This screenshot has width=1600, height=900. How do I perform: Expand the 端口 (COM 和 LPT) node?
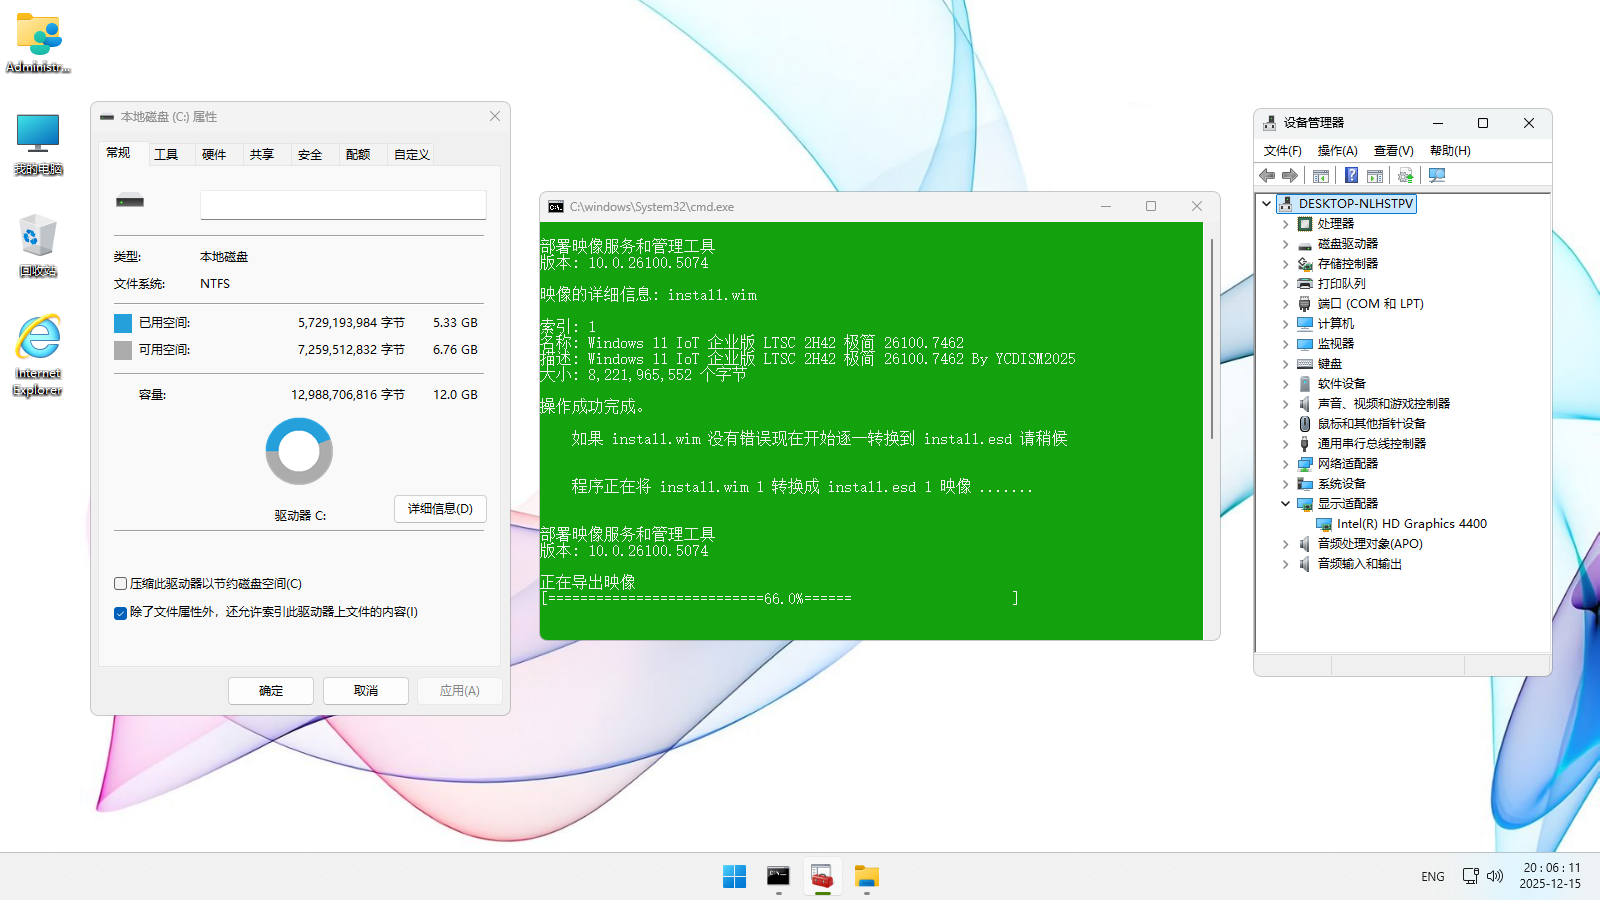(x=1285, y=304)
